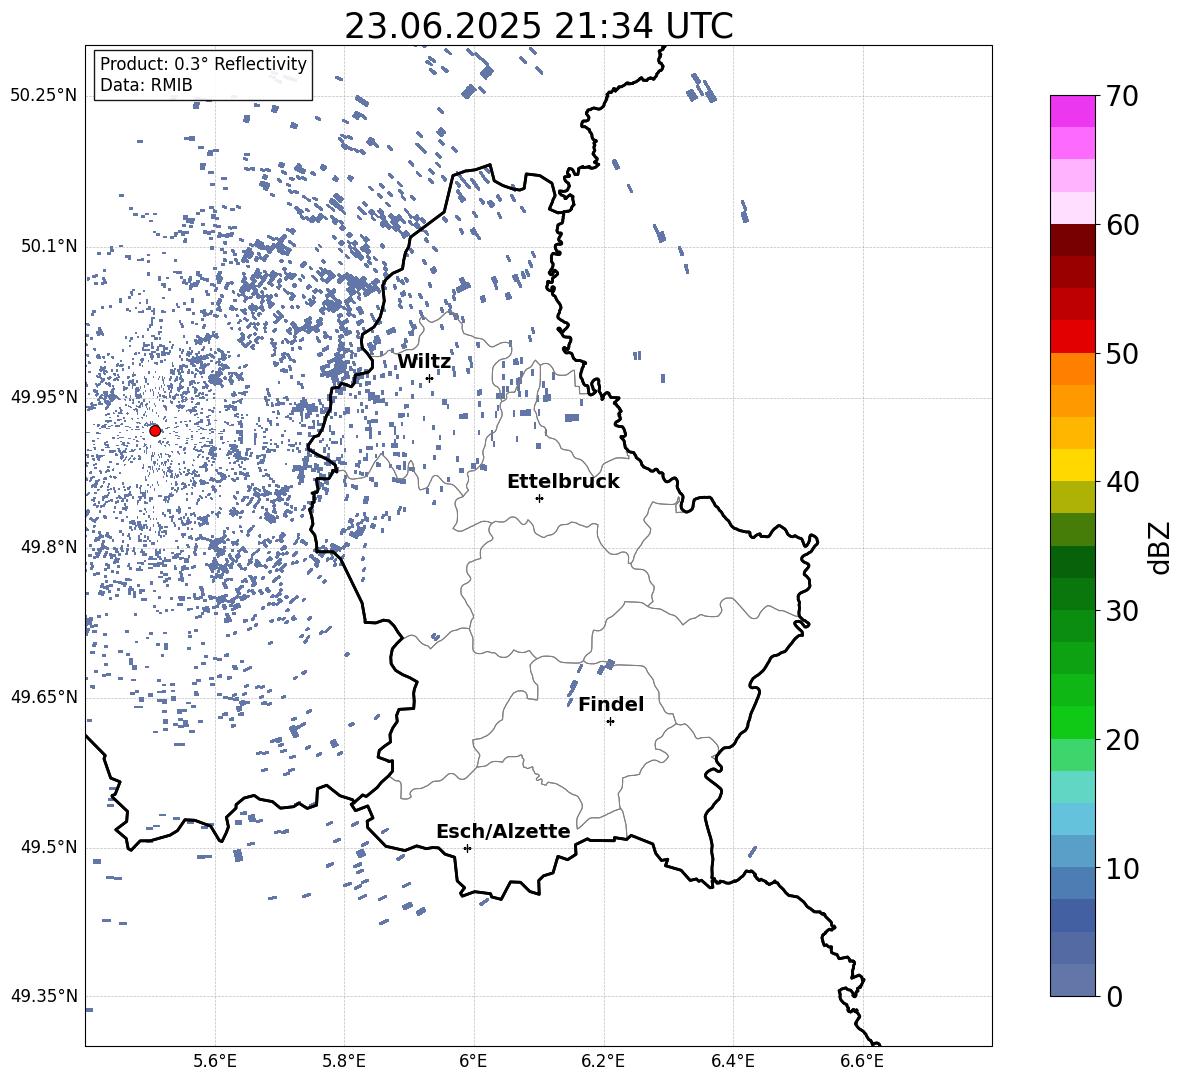Click the 50 colorbar tick label
Viewport: 1184px width, 1081px height.
tap(1122, 353)
